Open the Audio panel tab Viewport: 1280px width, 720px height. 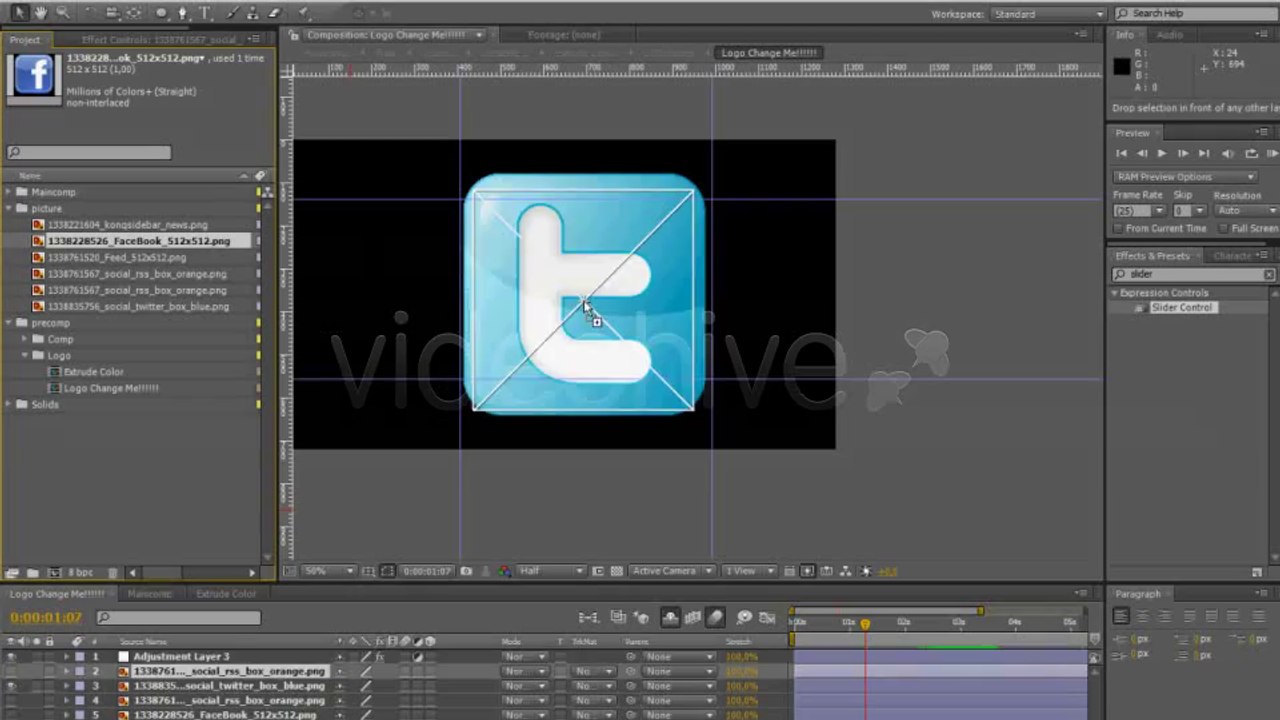1169,35
